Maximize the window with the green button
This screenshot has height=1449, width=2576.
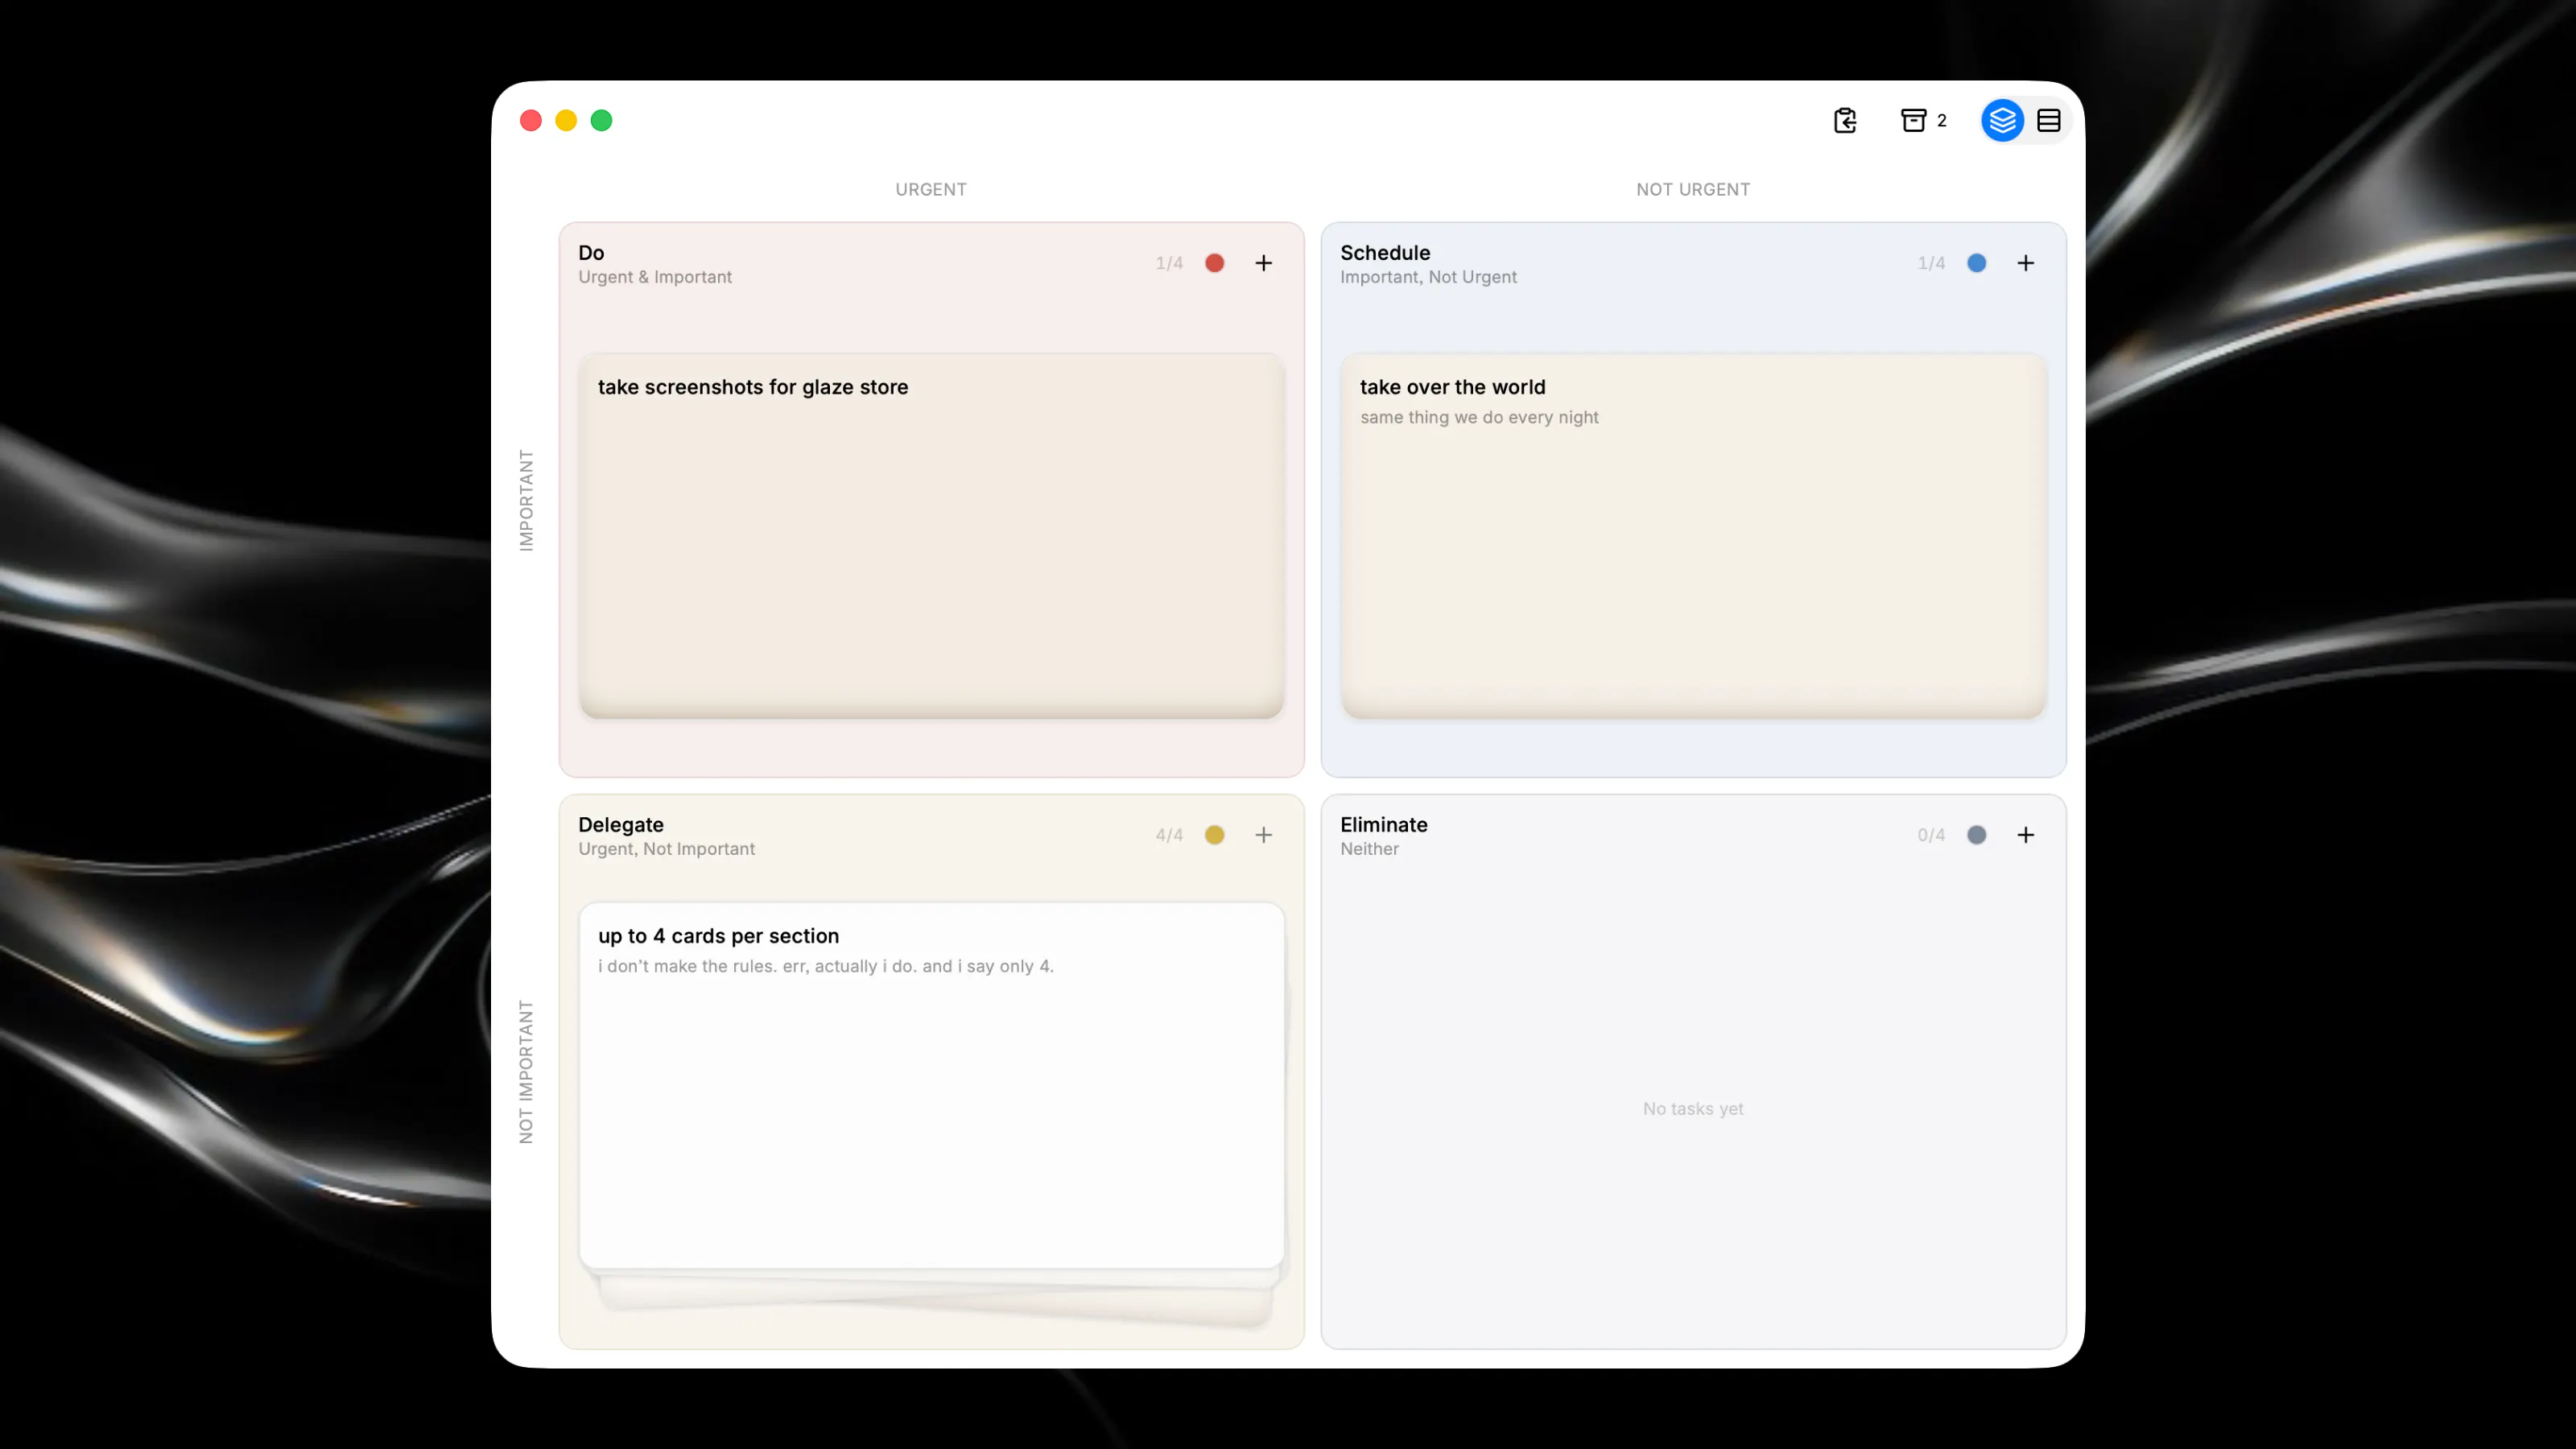click(601, 120)
